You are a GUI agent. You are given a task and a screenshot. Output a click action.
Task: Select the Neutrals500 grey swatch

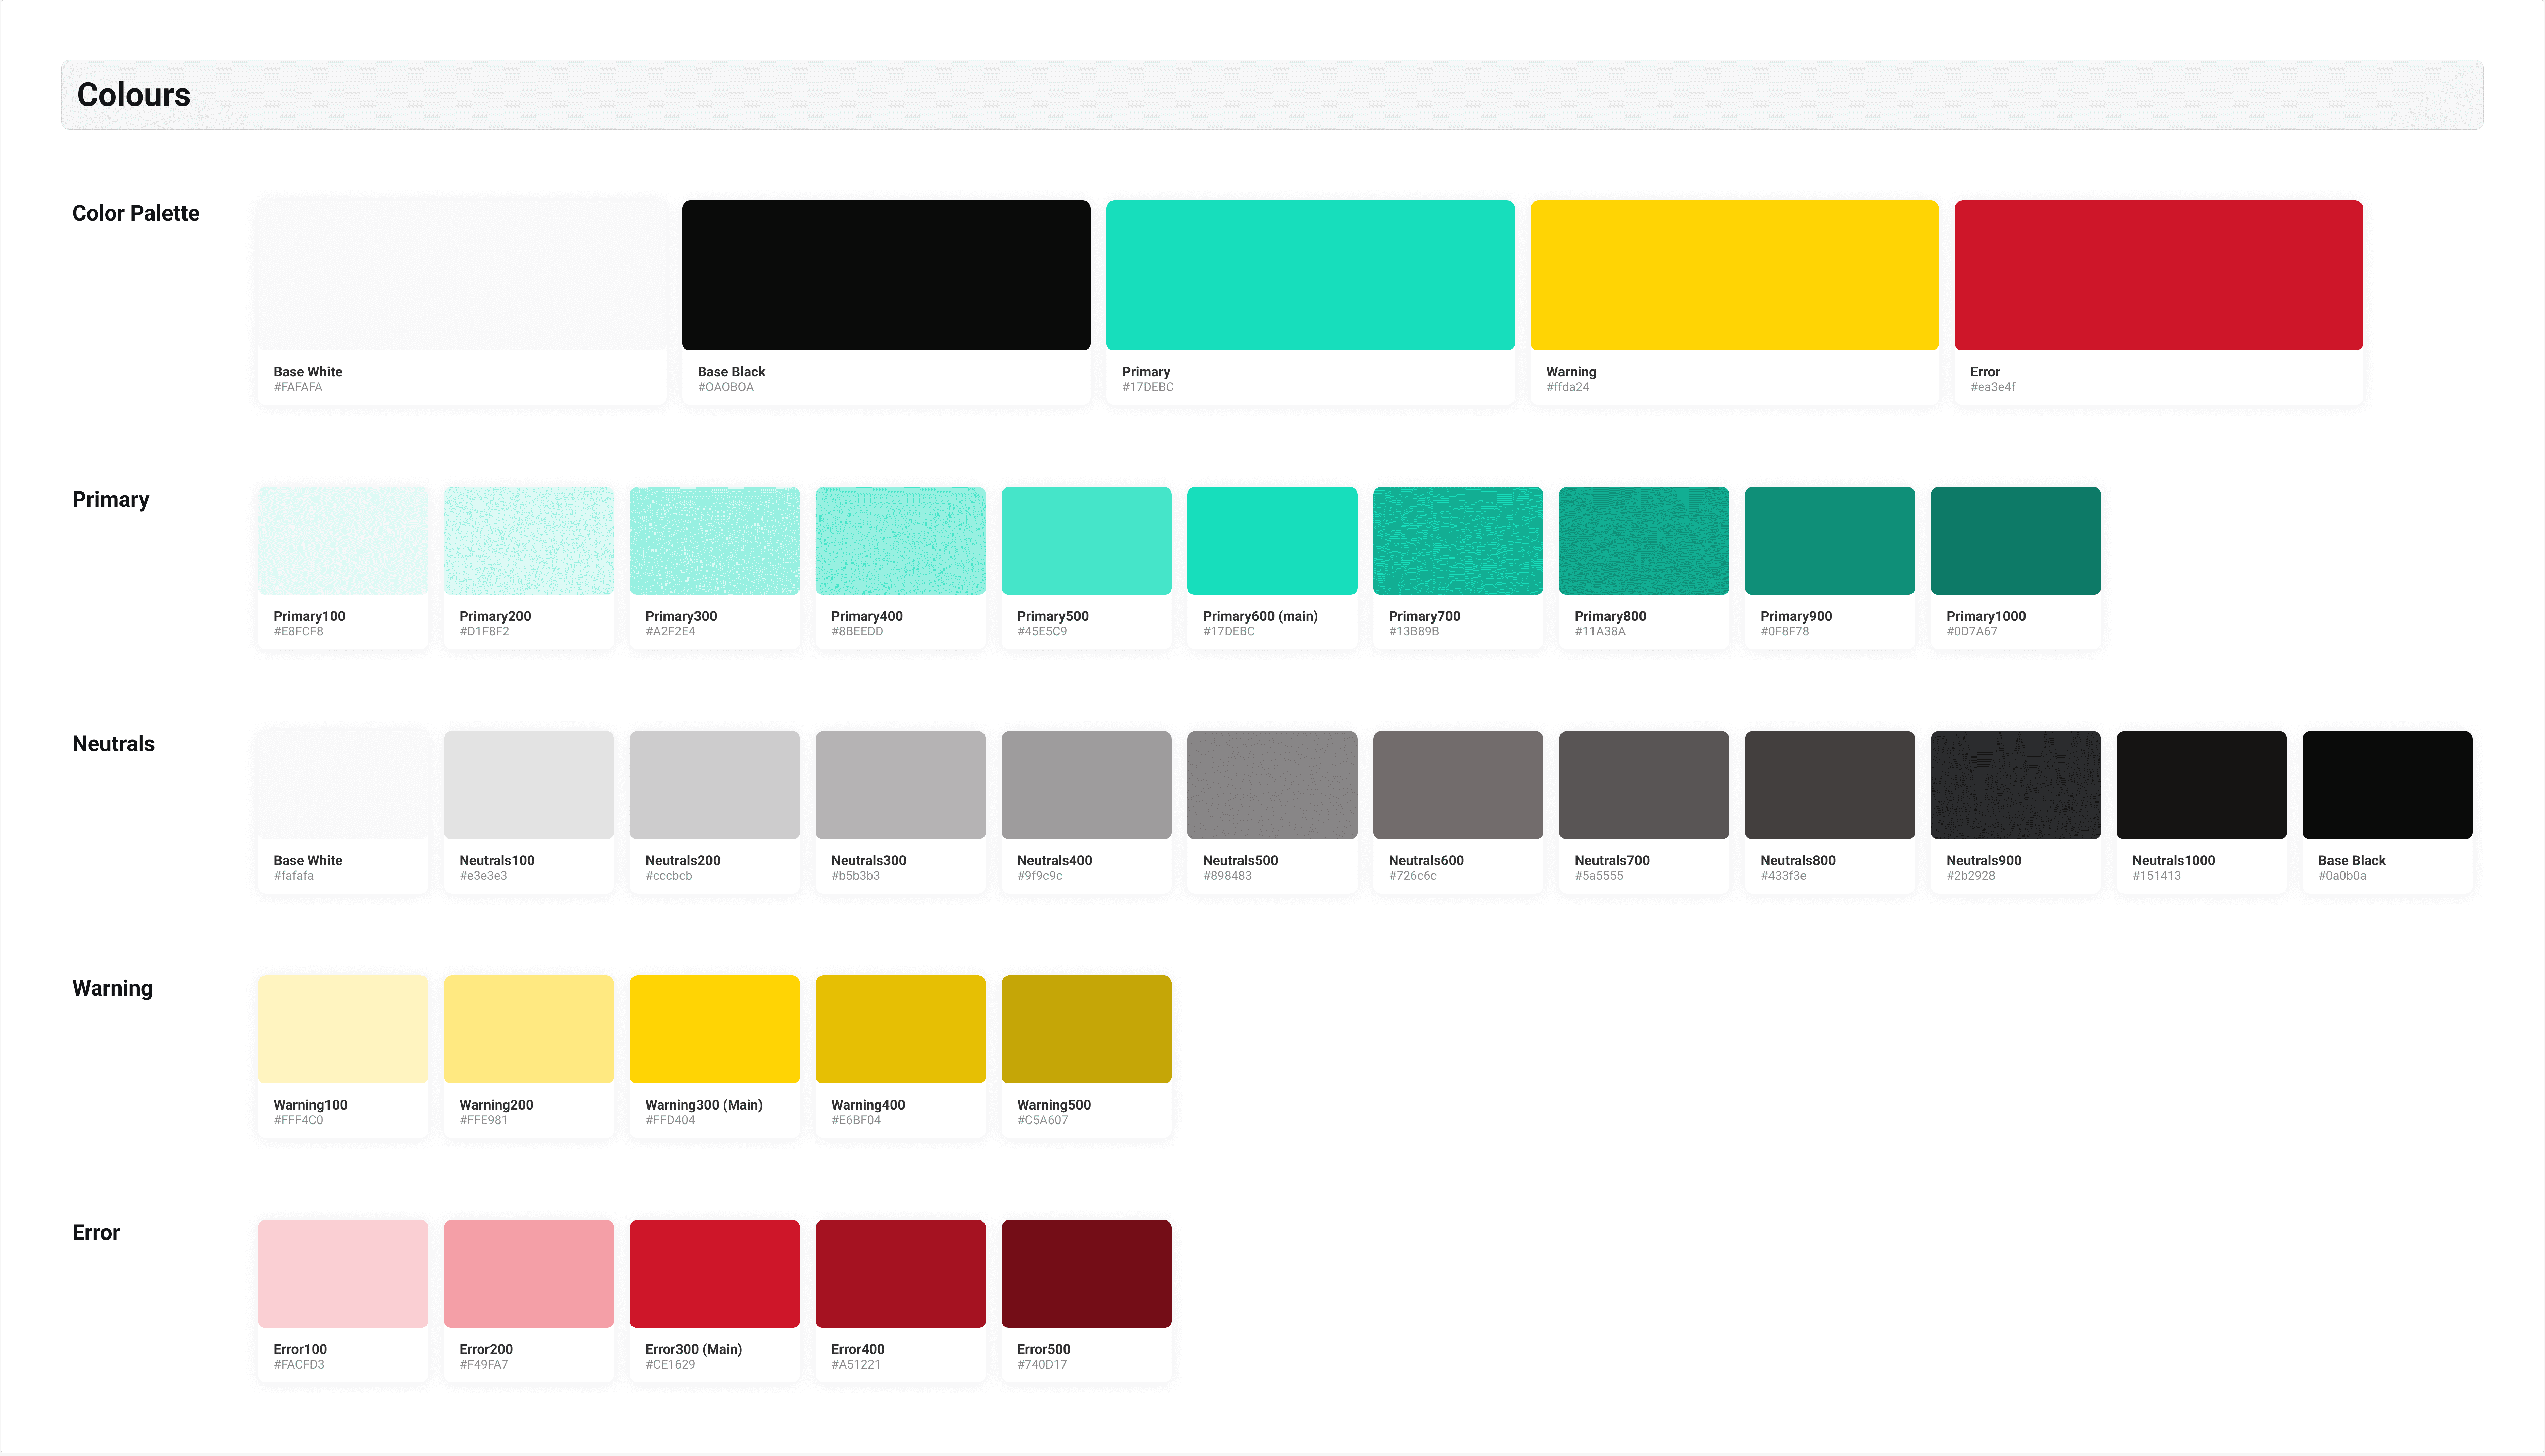click(x=1272, y=784)
